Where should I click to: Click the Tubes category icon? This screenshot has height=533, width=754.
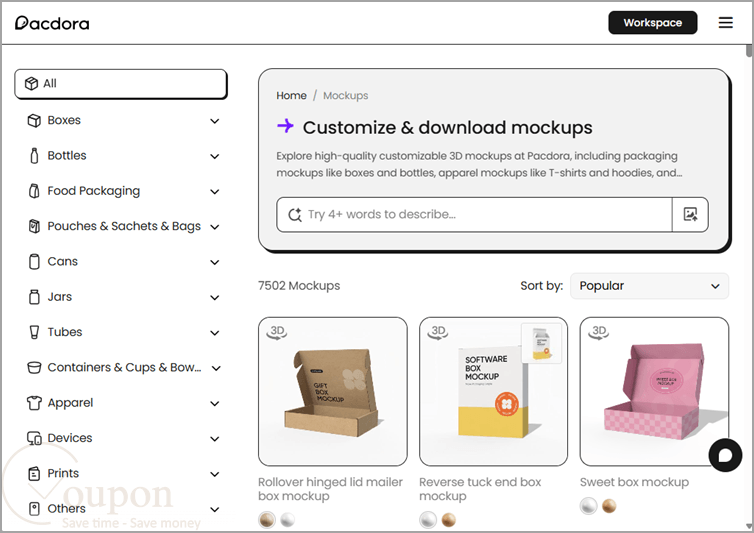point(34,332)
